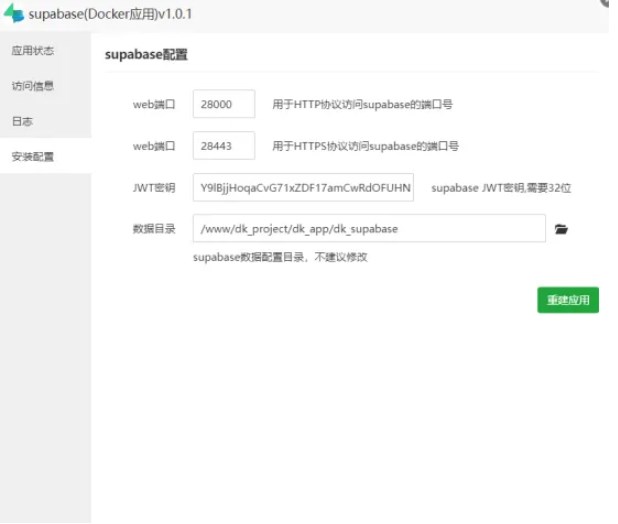Click the supabase logo icon in title
This screenshot has width=618, height=524.
click(x=14, y=13)
